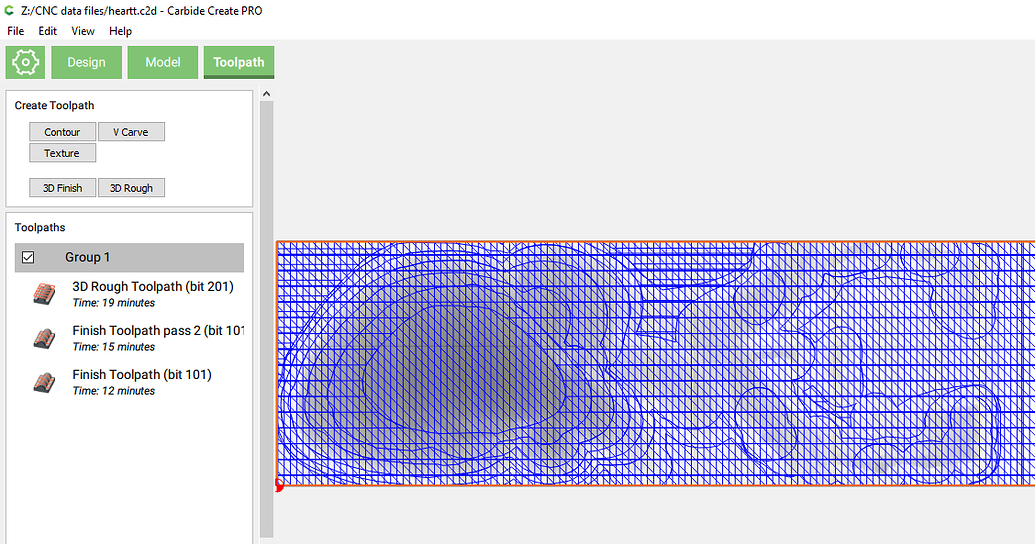
Task: Switch to the Model tab
Action: click(163, 63)
